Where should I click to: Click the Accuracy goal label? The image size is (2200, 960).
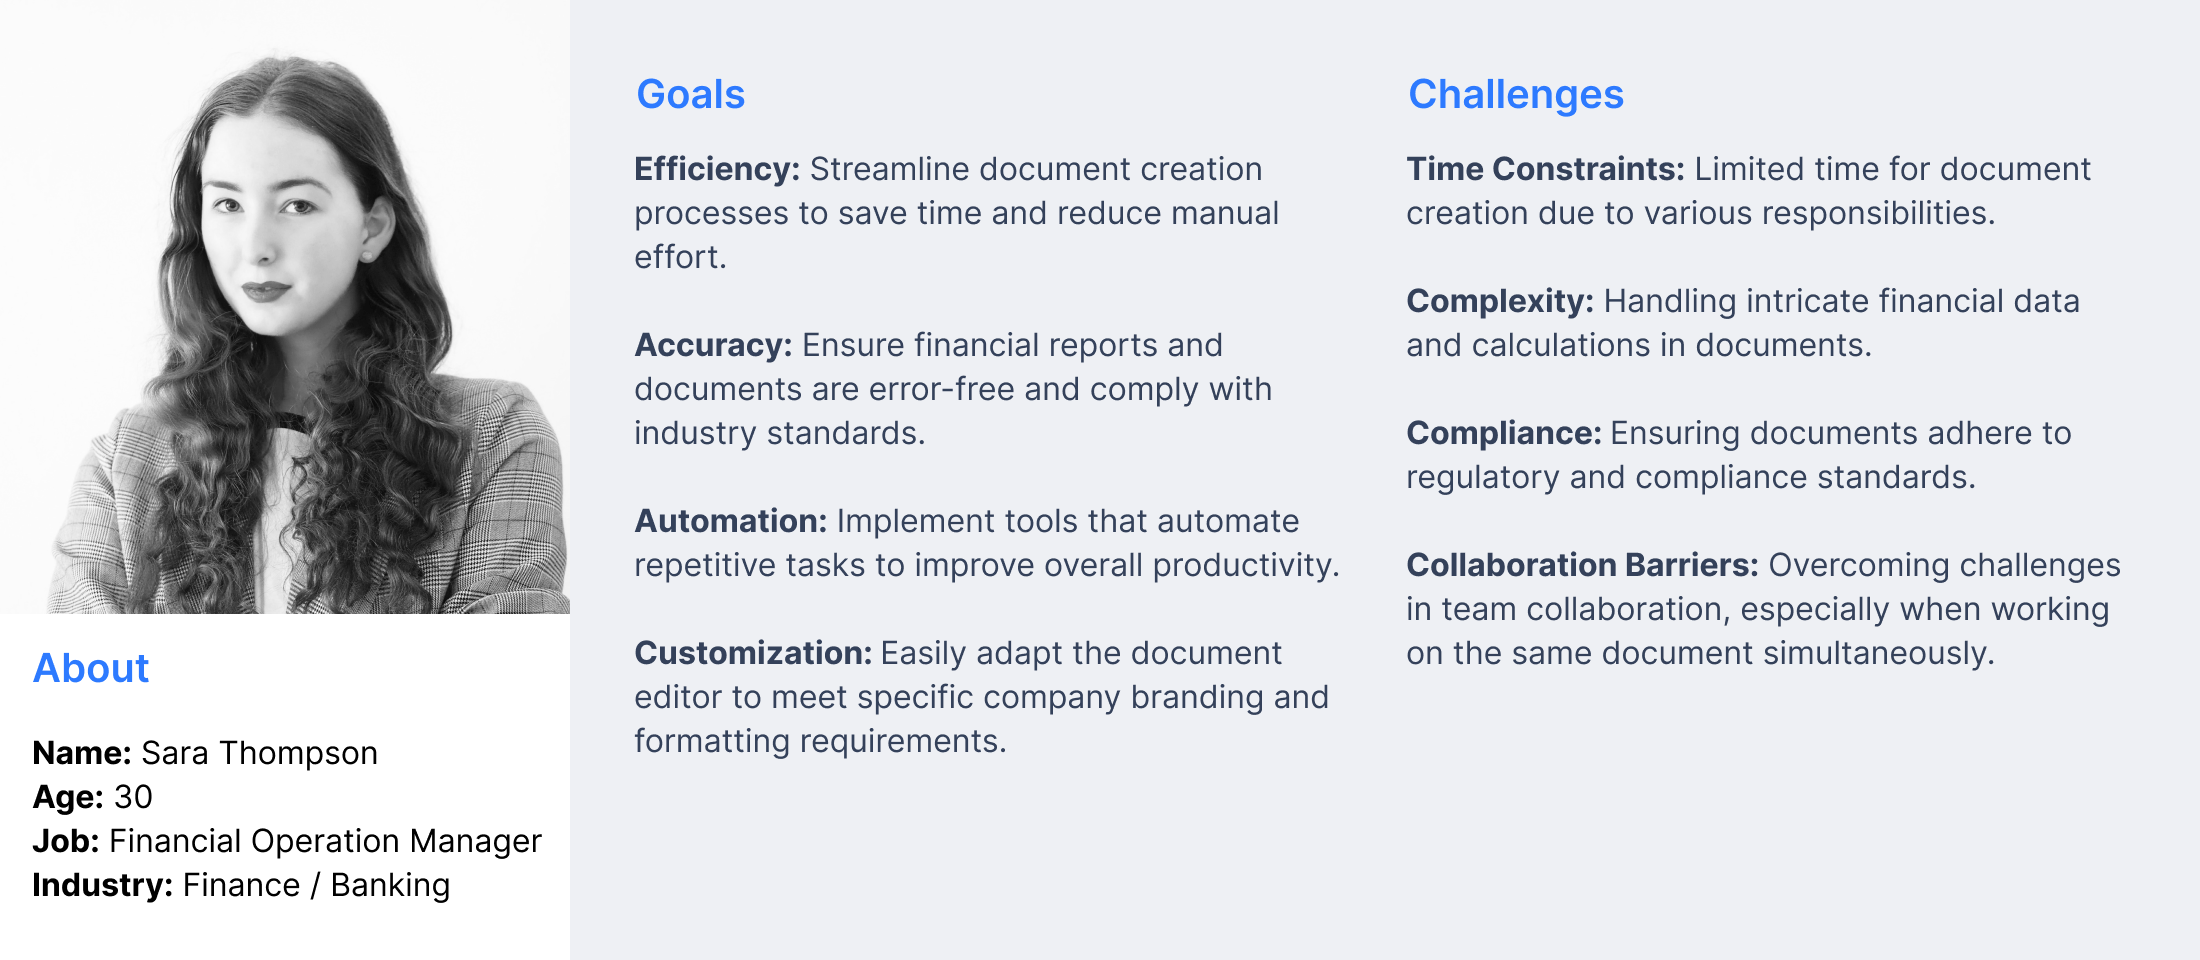[713, 345]
